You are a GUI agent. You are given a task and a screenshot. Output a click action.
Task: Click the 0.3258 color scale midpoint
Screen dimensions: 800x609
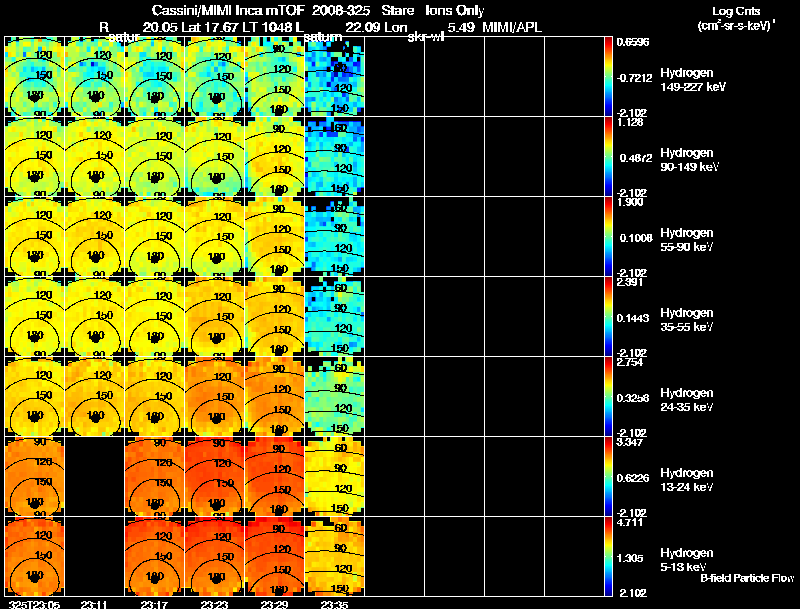click(x=633, y=398)
